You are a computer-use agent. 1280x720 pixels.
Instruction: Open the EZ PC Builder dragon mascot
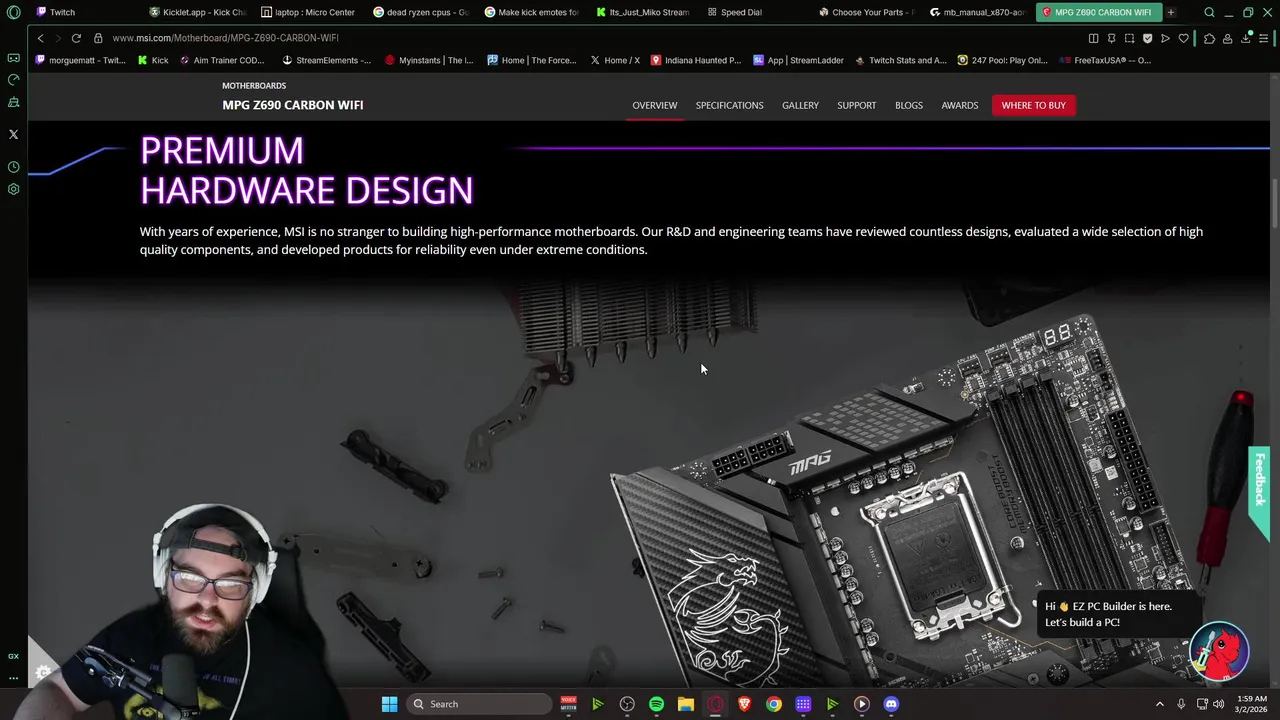[x=1219, y=651]
